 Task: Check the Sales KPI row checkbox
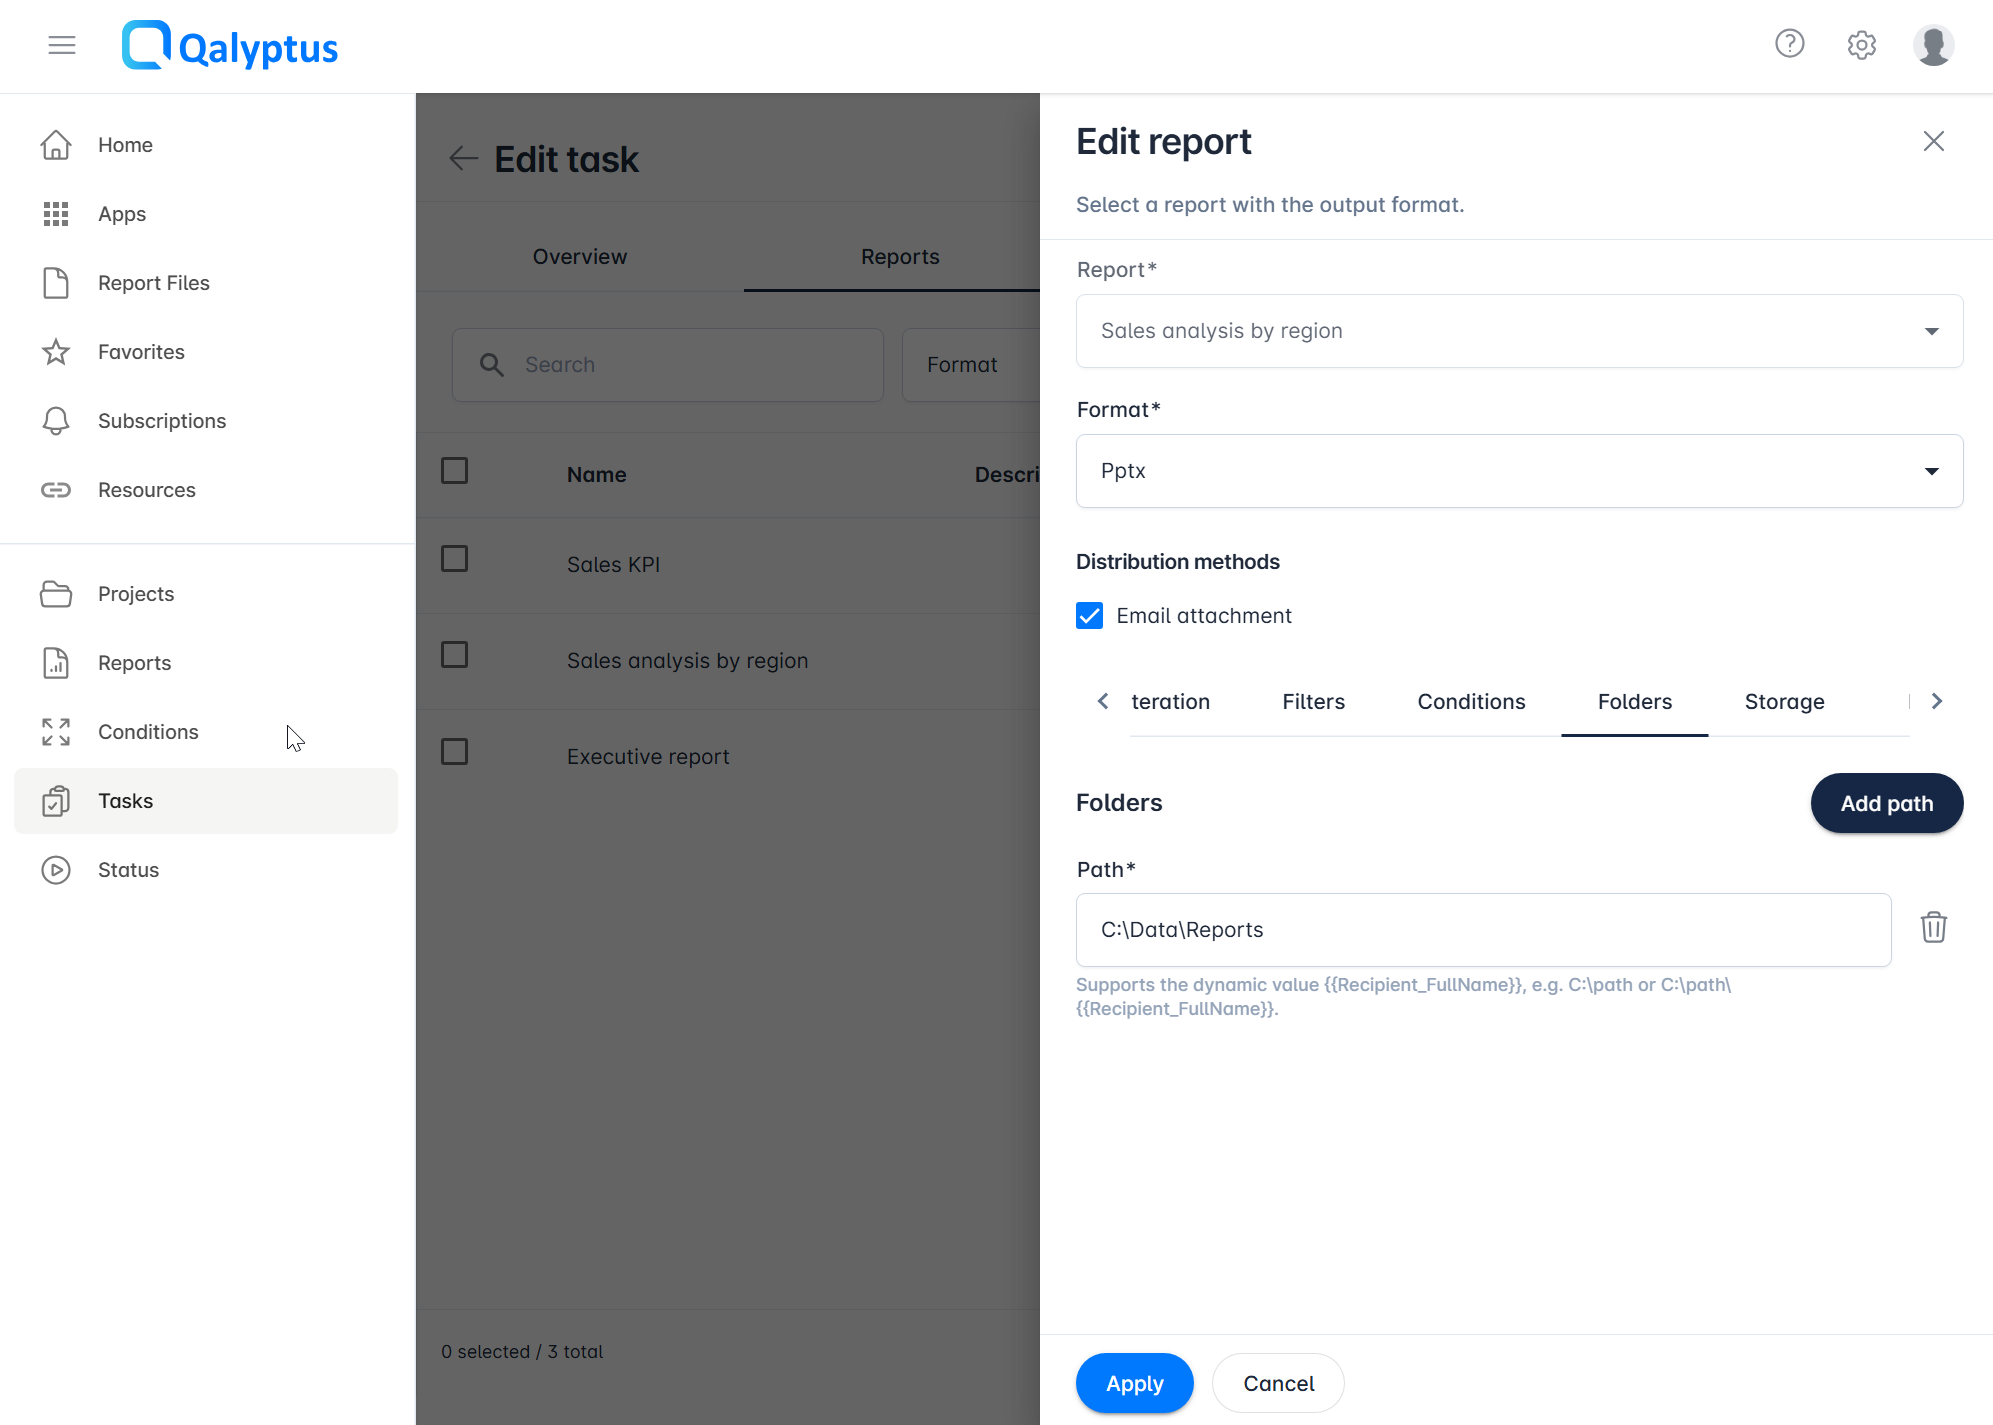(455, 559)
